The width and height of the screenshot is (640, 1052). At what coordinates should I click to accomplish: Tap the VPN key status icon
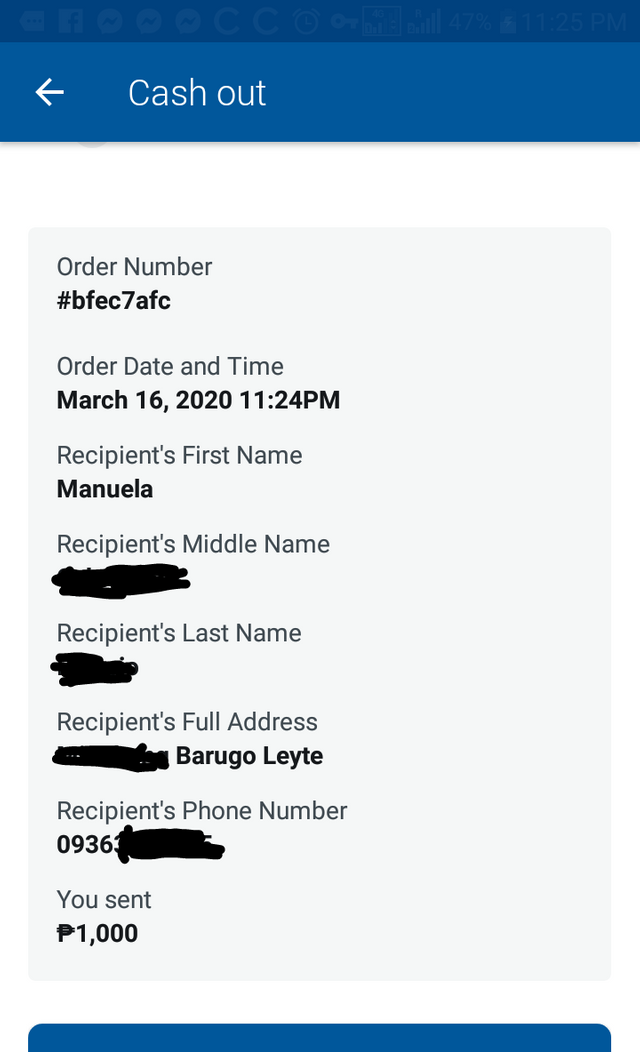pyautogui.click(x=344, y=21)
